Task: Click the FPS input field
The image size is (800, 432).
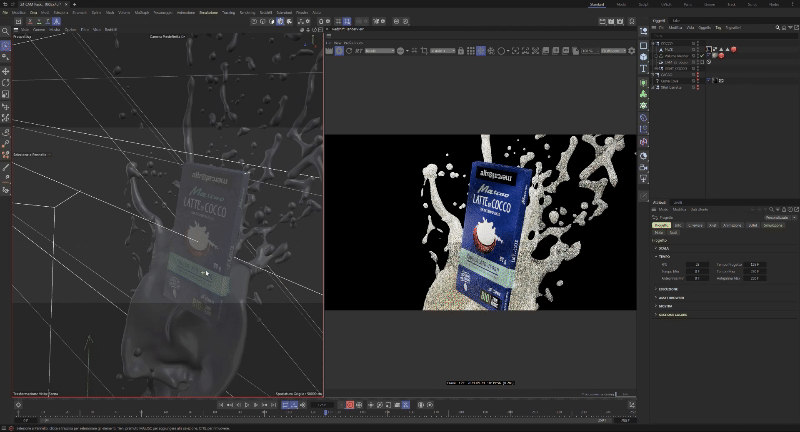Action: click(x=697, y=265)
